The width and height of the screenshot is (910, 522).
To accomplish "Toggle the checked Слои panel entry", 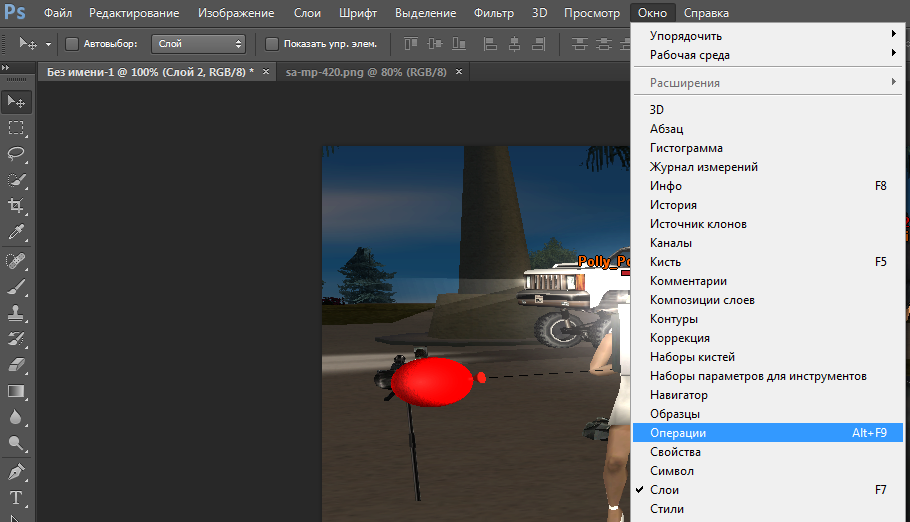I will pos(768,489).
